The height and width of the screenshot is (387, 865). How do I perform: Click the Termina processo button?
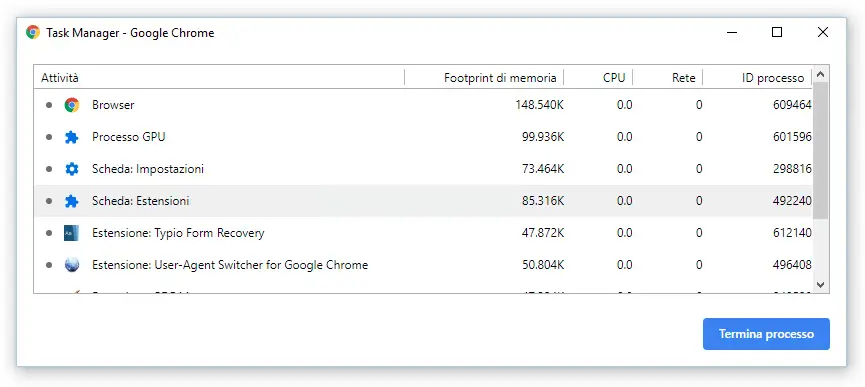point(766,334)
